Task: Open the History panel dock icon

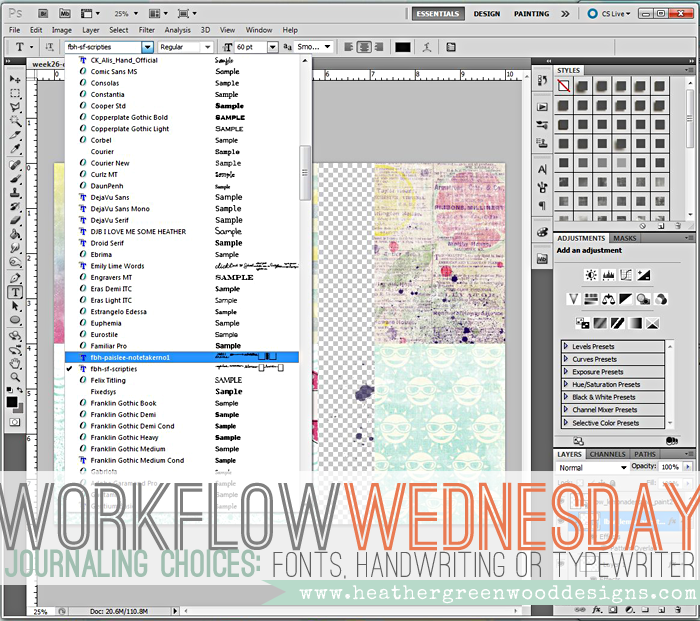Action: pos(542,81)
